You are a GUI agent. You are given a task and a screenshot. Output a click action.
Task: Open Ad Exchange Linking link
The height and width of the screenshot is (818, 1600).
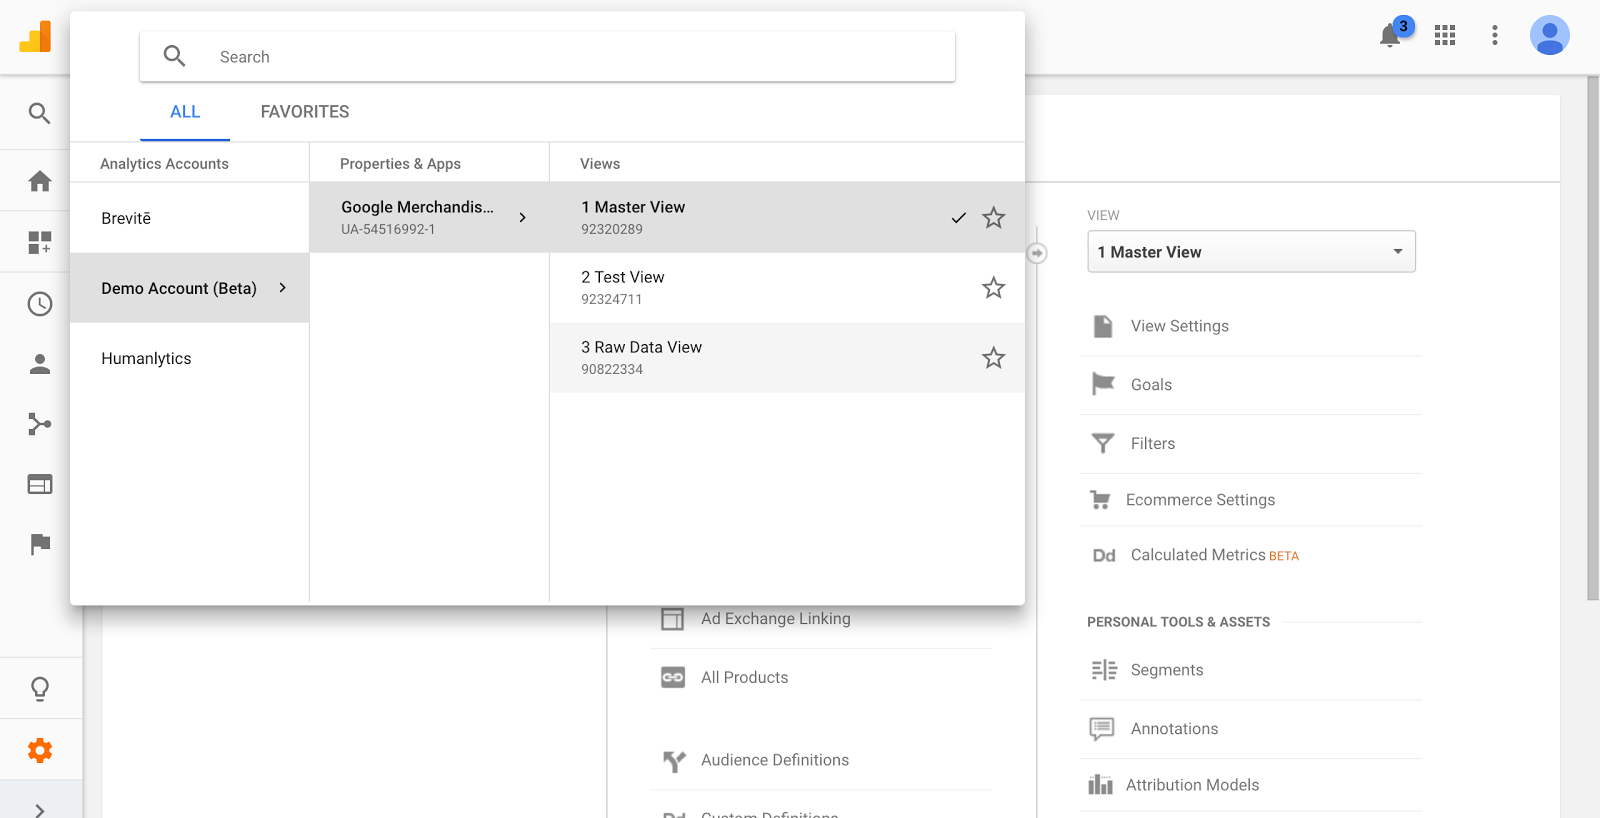(776, 619)
